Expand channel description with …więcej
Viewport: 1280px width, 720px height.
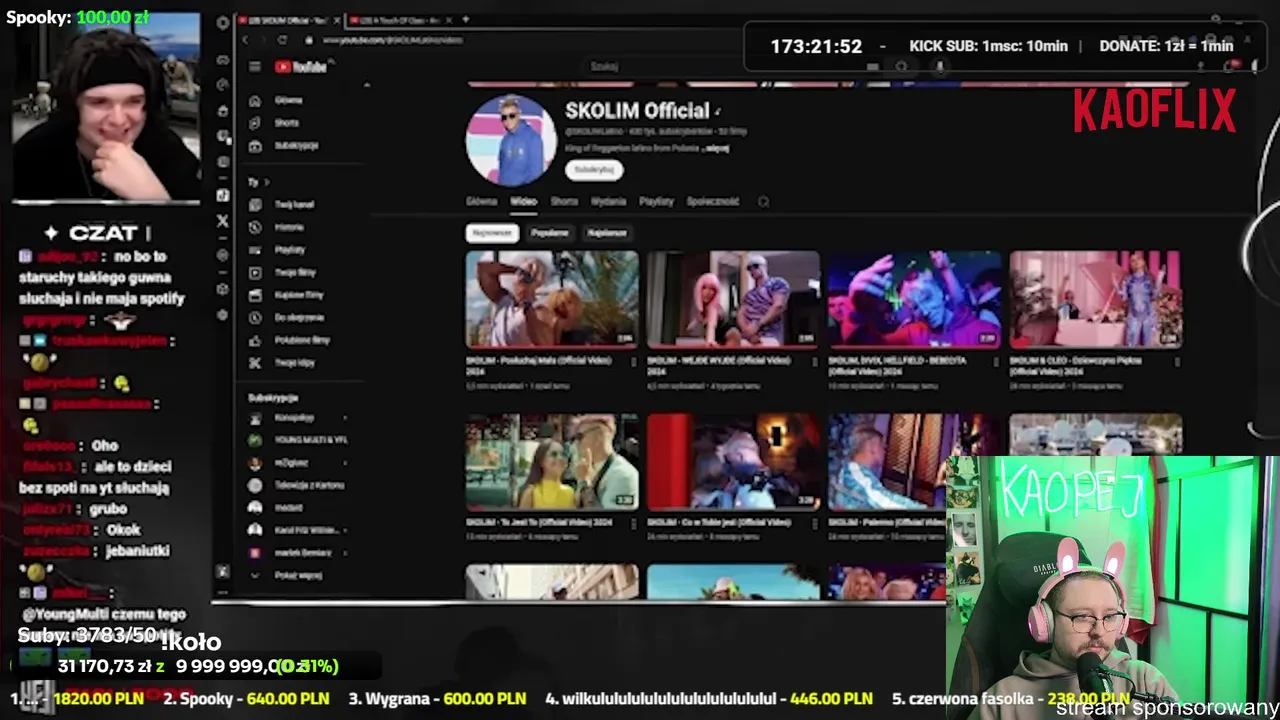point(716,148)
